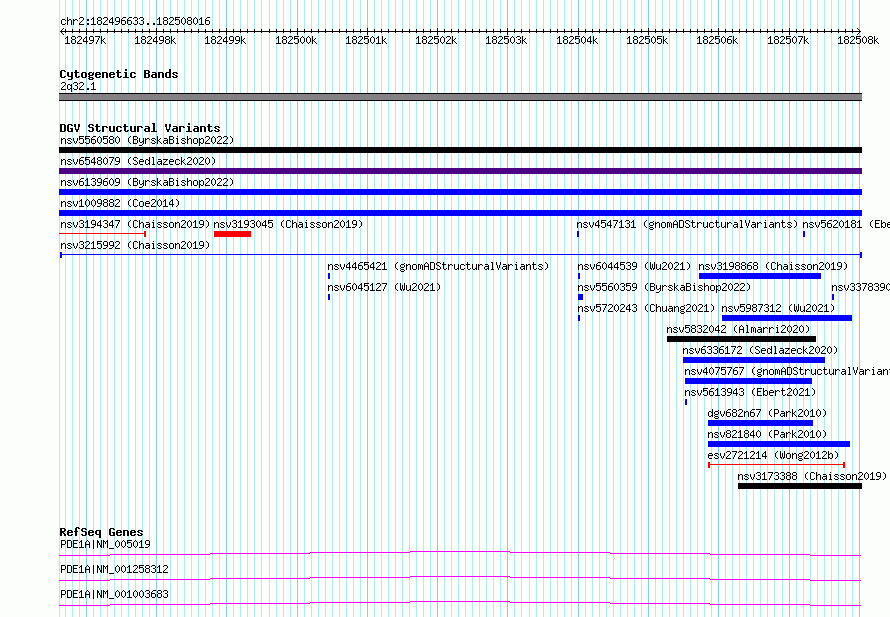Image resolution: width=890 pixels, height=617 pixels.
Task: Open nsv4547131 gnomAD variant label
Action: pos(687,224)
